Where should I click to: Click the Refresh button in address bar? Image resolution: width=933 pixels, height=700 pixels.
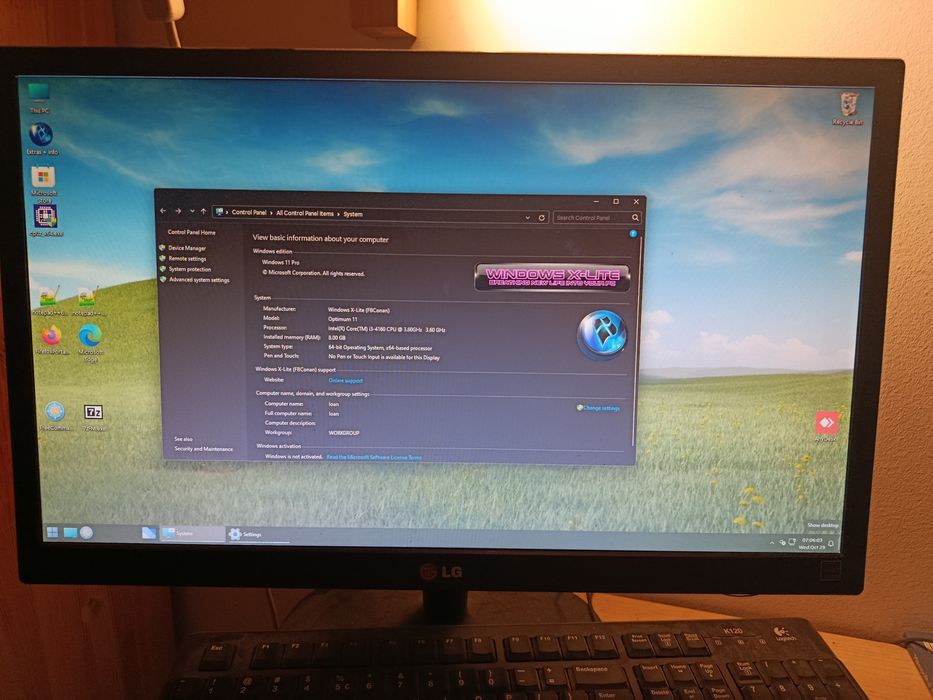pyautogui.click(x=541, y=218)
